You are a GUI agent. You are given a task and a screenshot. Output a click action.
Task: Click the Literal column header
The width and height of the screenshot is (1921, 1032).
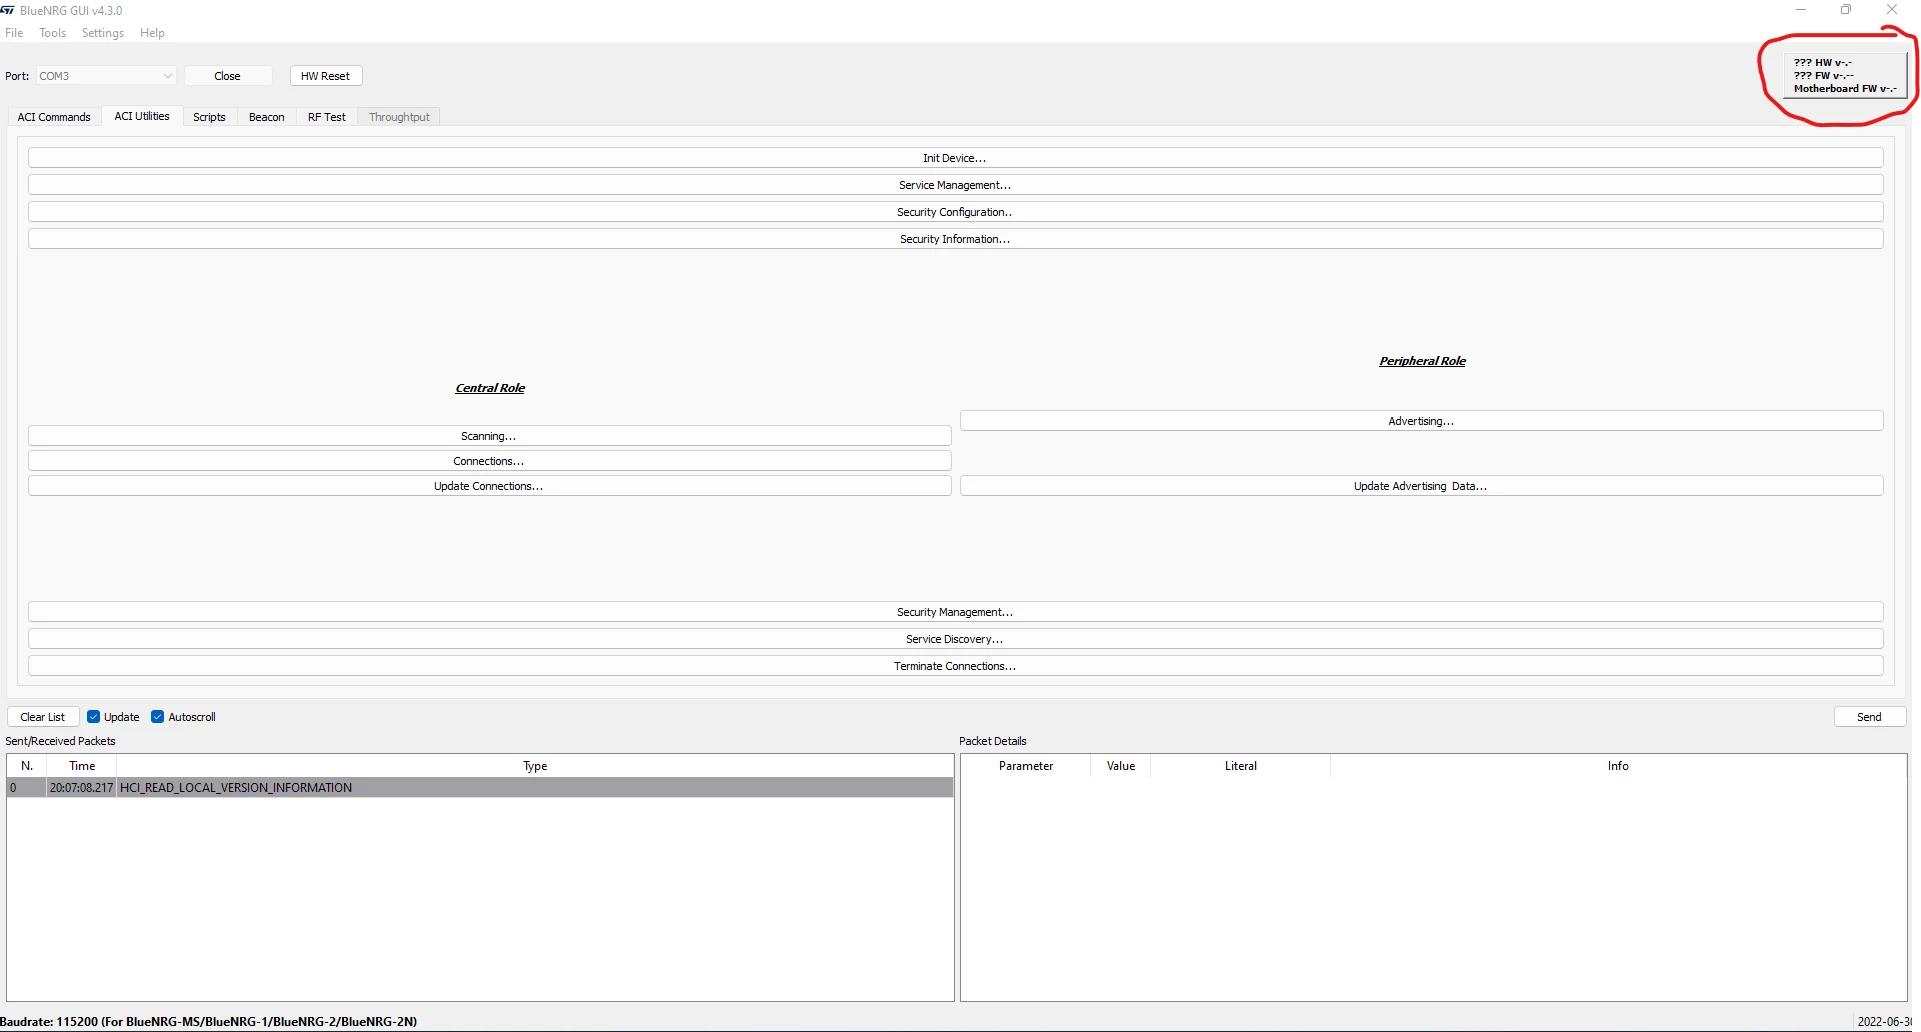pyautogui.click(x=1241, y=766)
